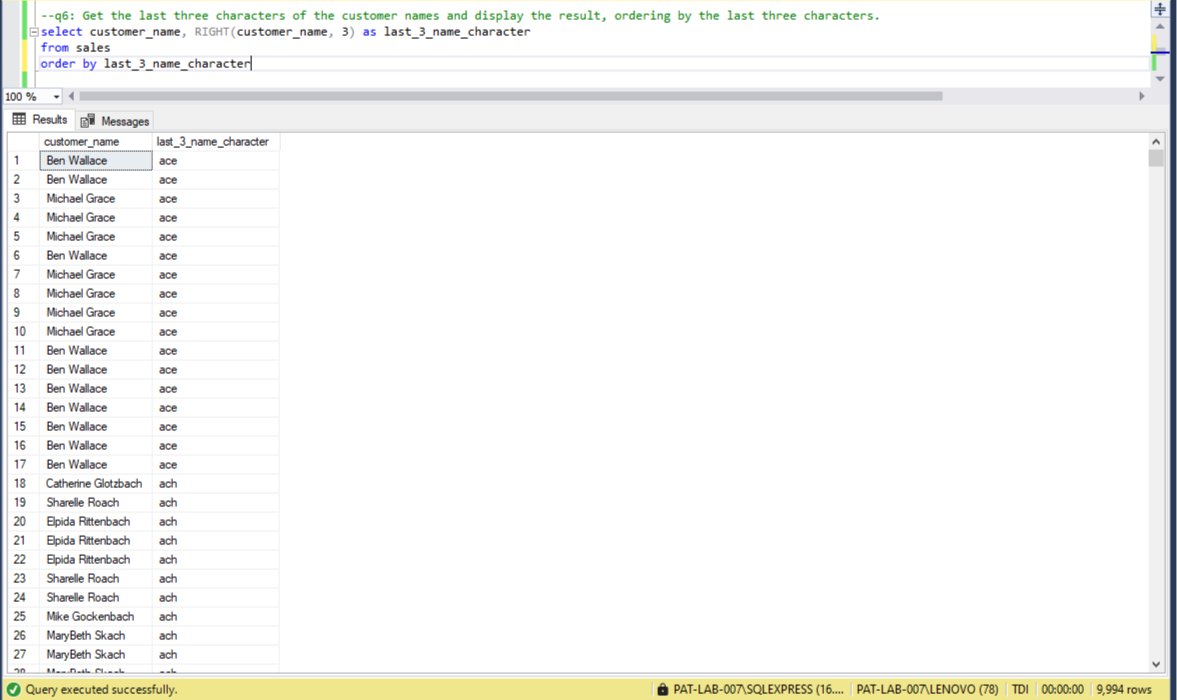
Task: Click the split editor icon at top right
Action: [x=1160, y=8]
